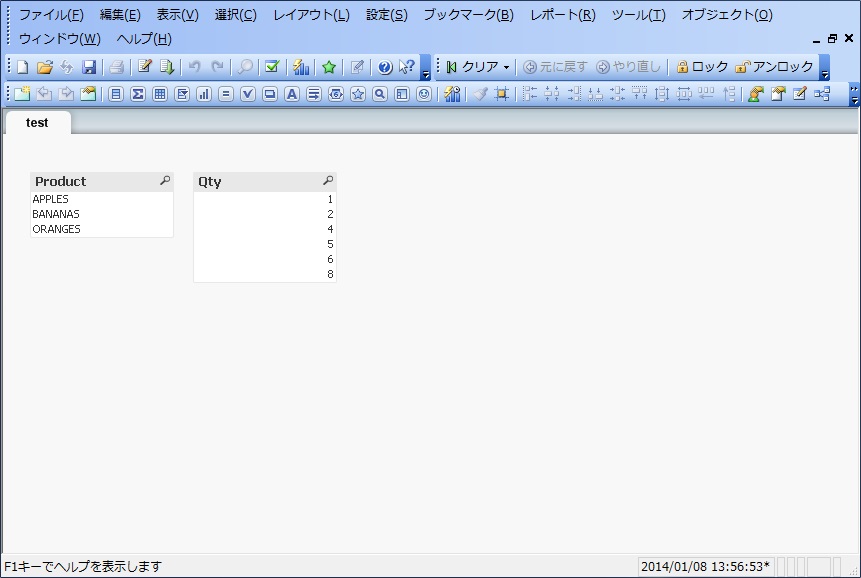Toggle the Design Grid icon

501,94
